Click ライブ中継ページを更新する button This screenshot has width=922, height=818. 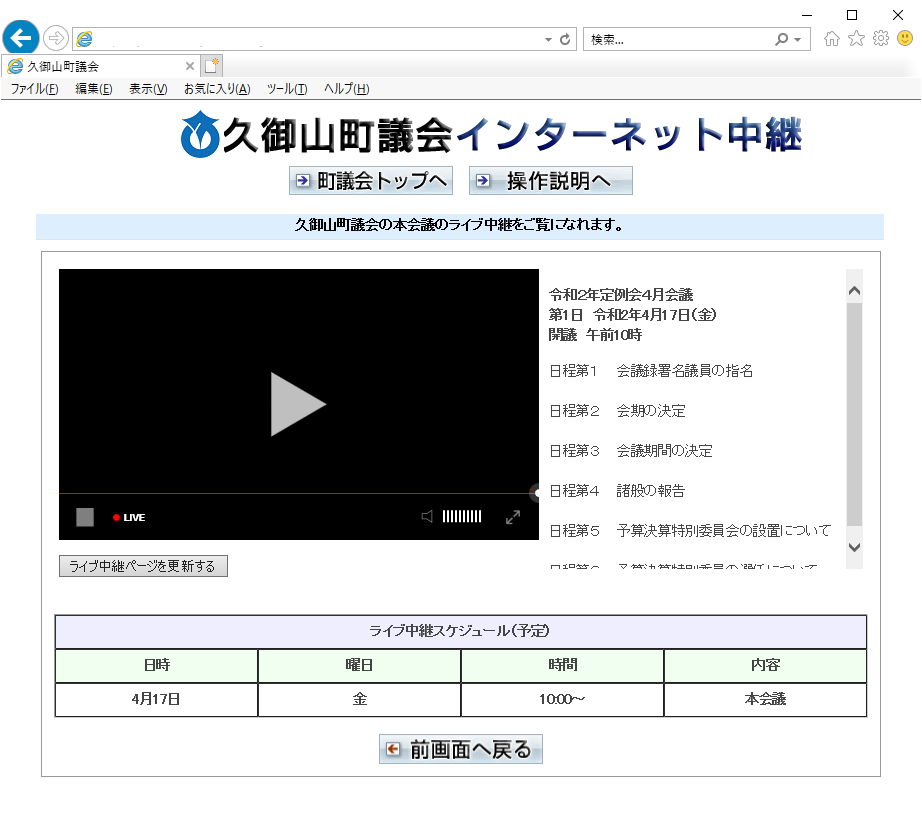[x=143, y=566]
